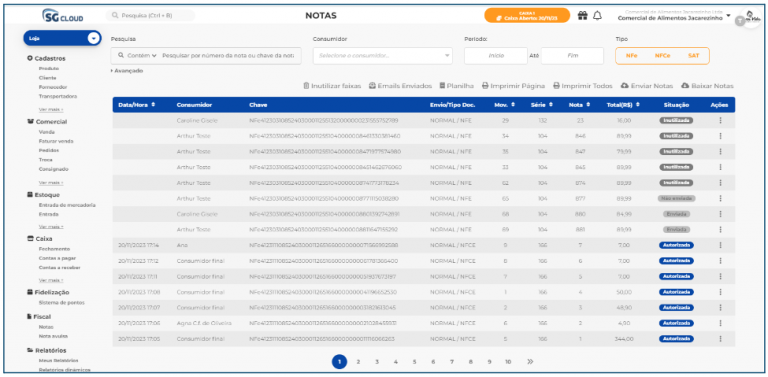This screenshot has width=768, height=377.
Task: Click the Caixa Aberto orange button
Action: (x=527, y=15)
